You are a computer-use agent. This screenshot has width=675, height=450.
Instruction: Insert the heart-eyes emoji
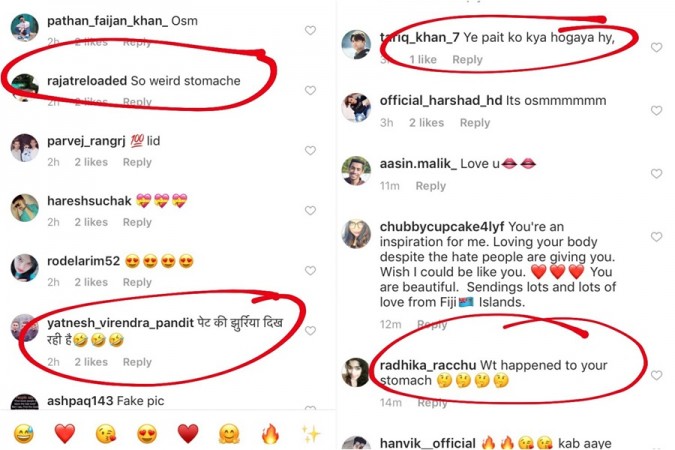147,434
